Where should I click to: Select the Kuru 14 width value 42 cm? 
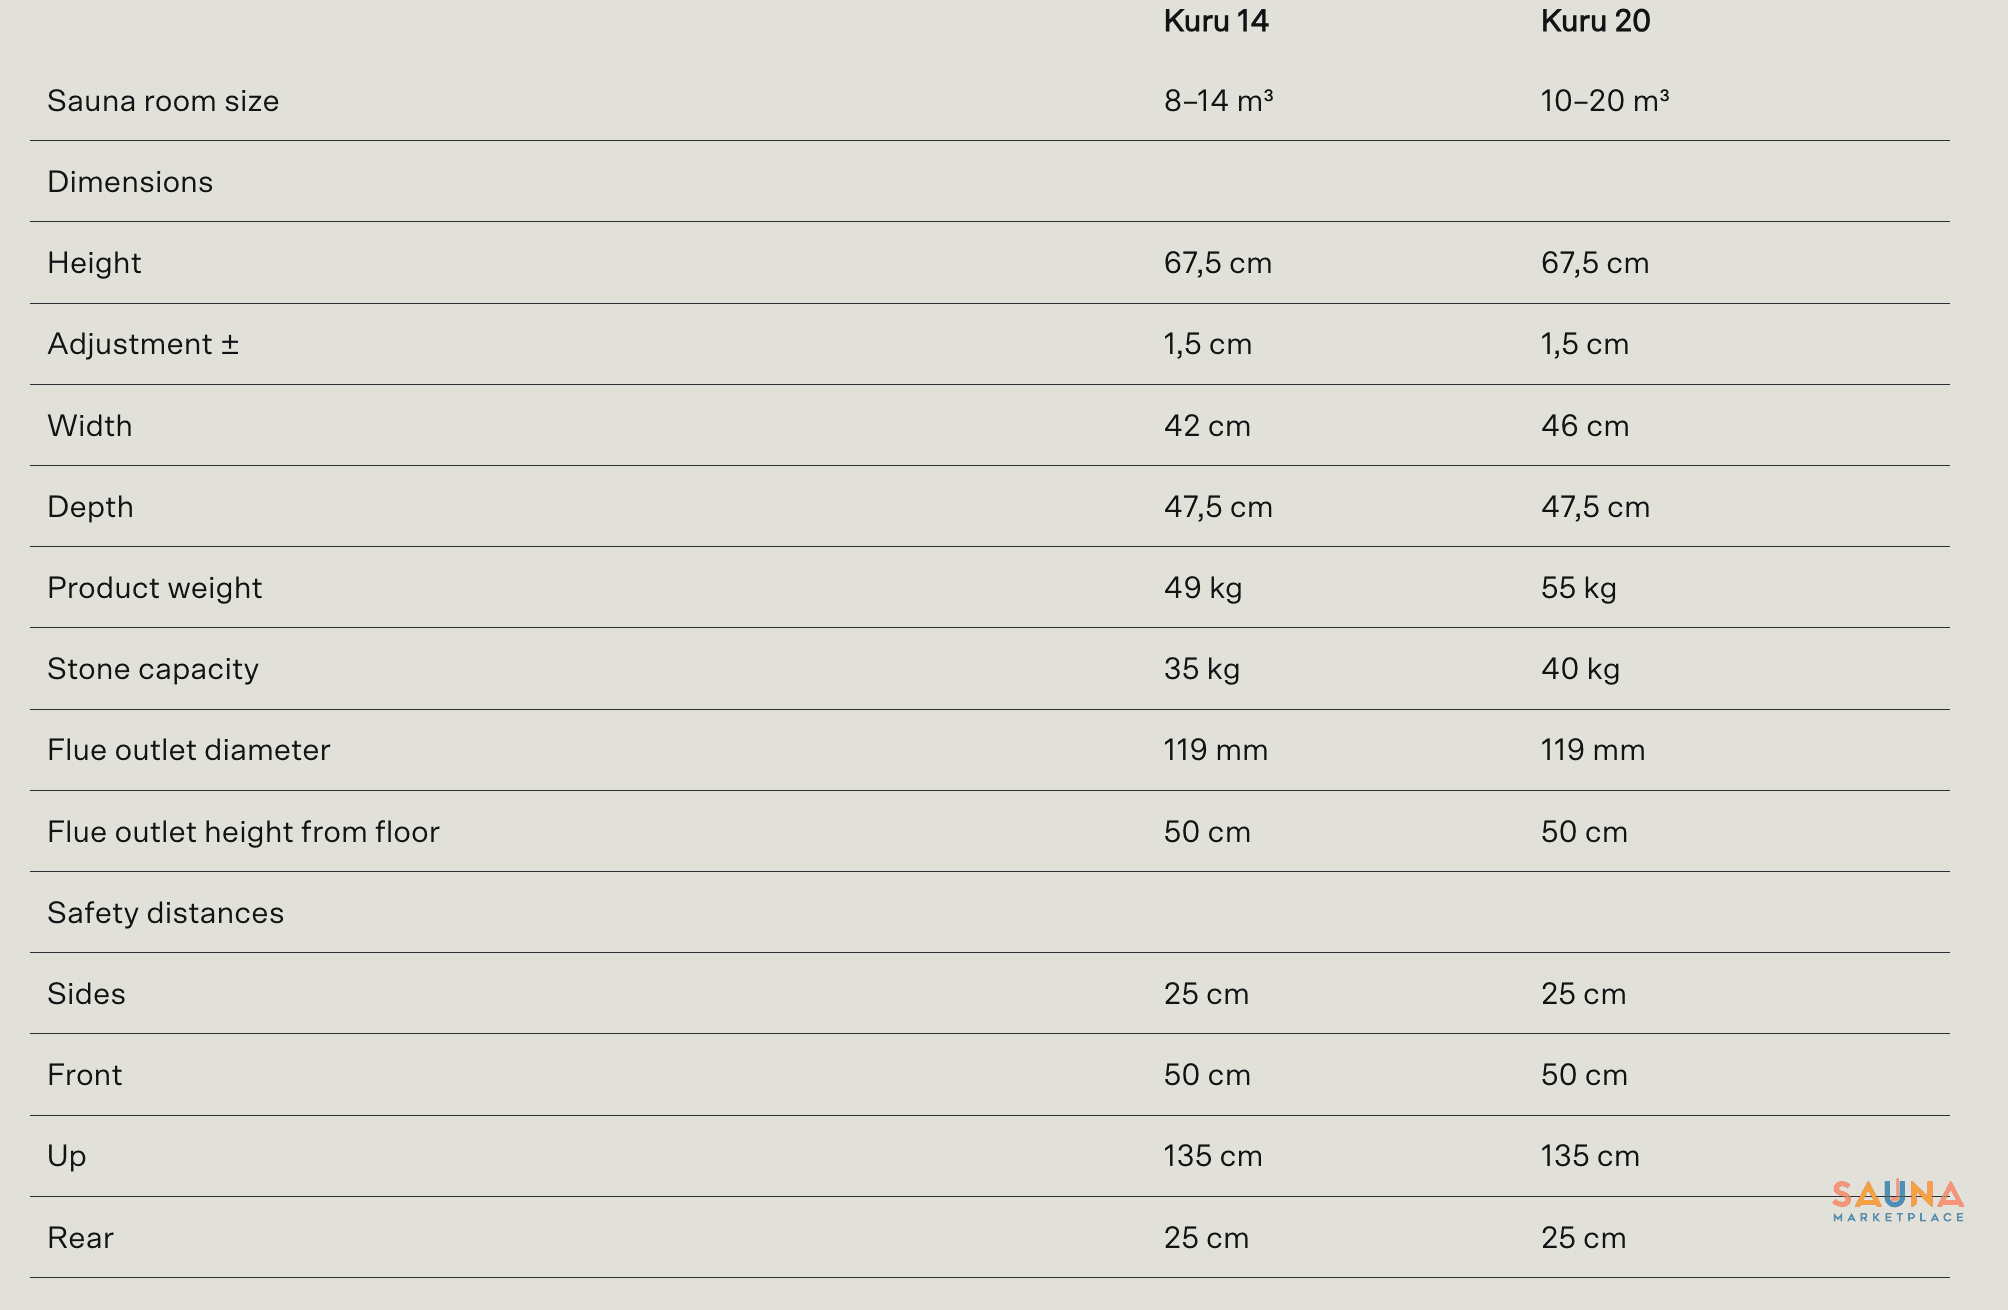(x=1207, y=426)
